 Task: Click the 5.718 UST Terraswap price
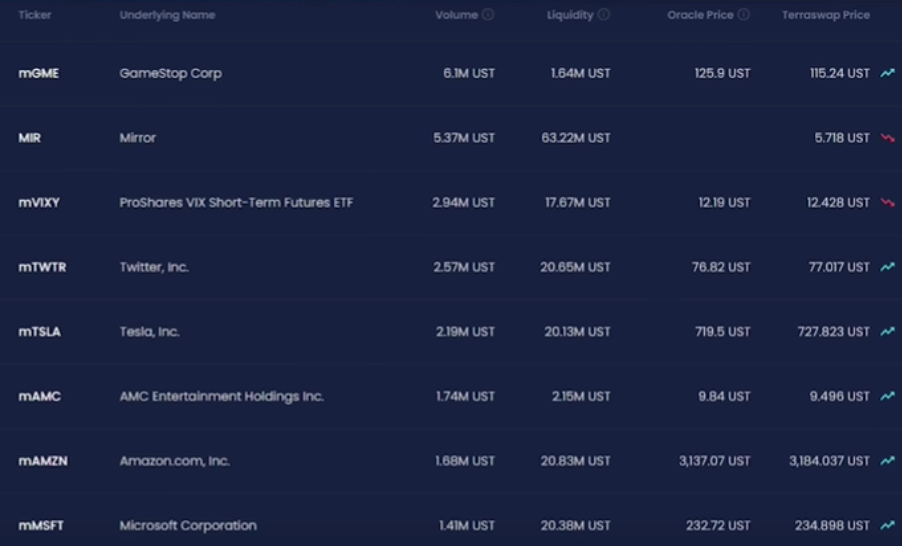(842, 138)
